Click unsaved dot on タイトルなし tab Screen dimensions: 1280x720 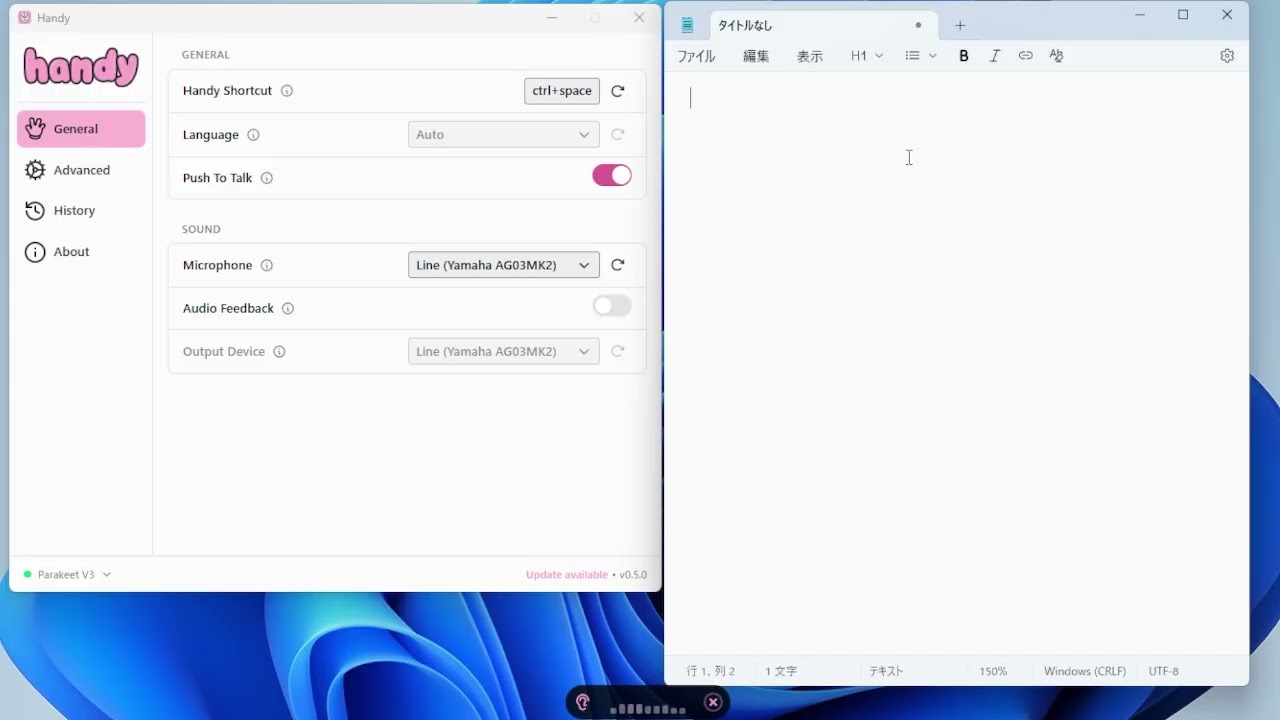(918, 26)
